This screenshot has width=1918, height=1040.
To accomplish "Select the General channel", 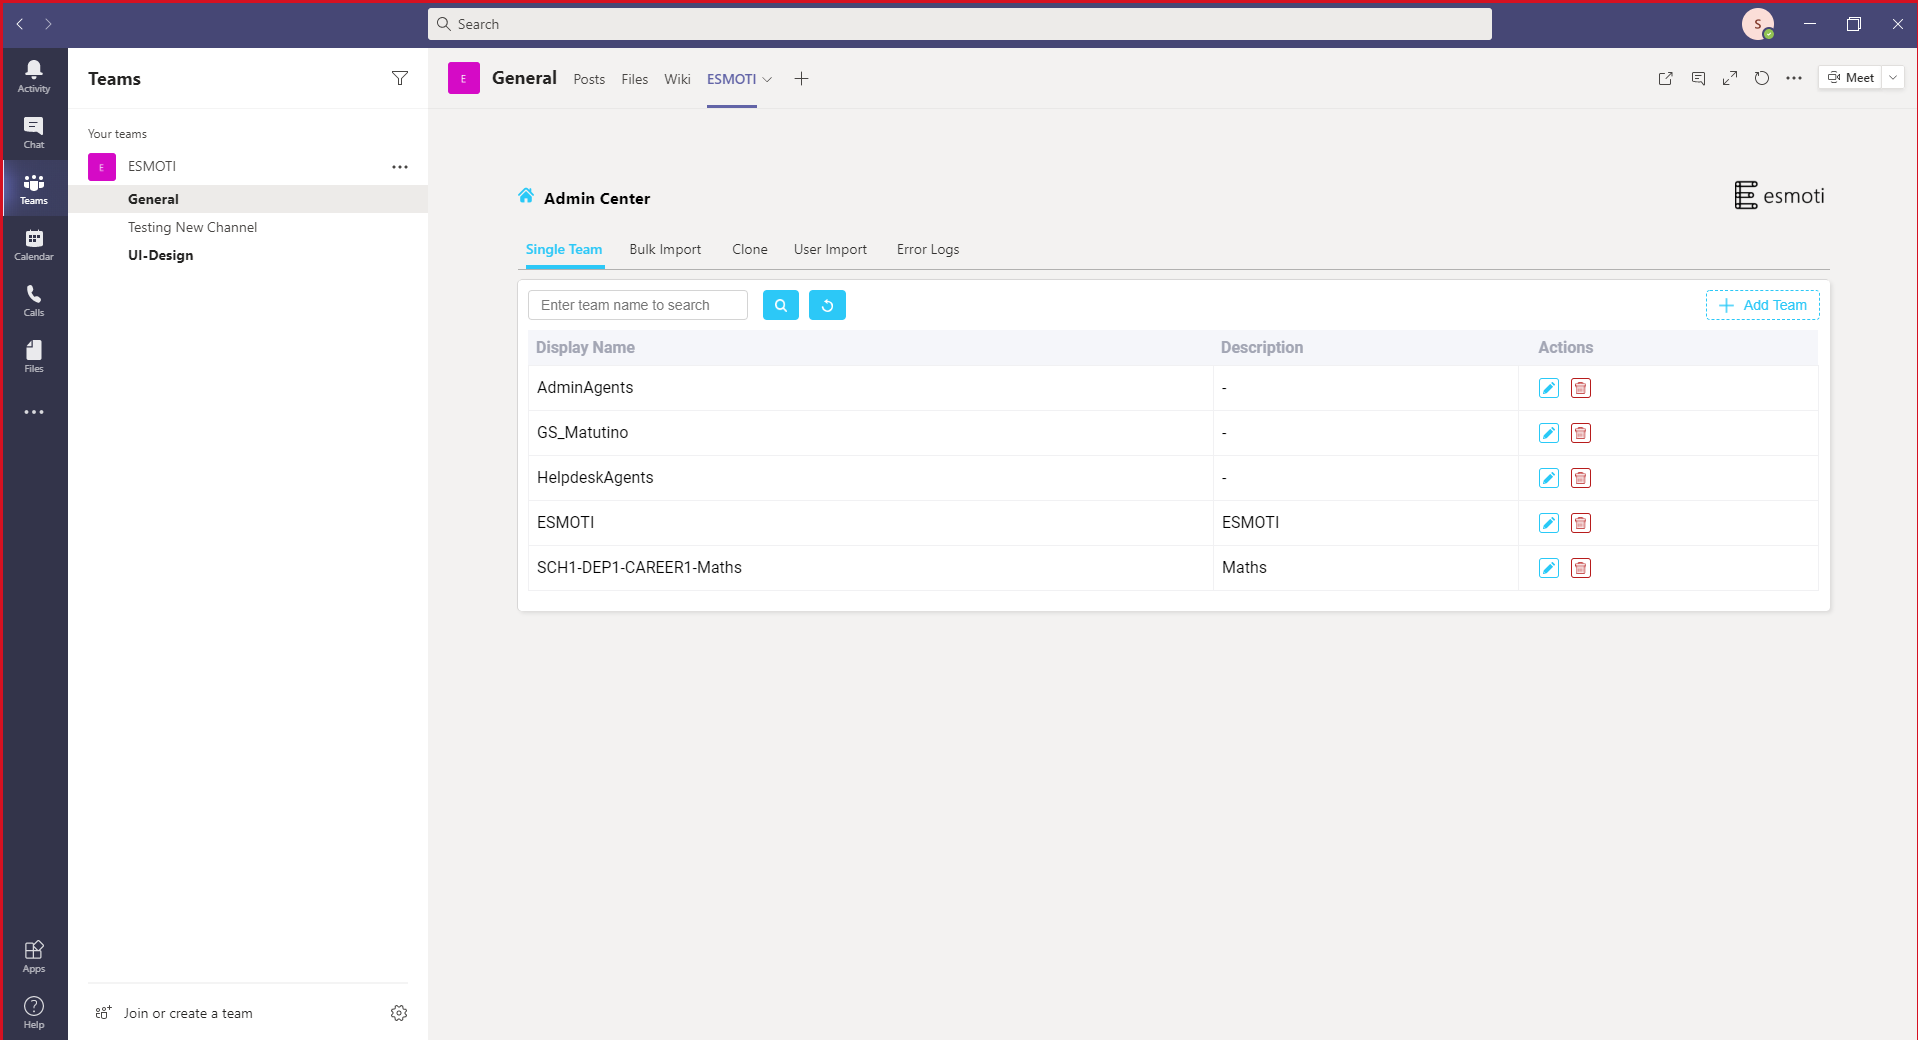I will point(248,199).
